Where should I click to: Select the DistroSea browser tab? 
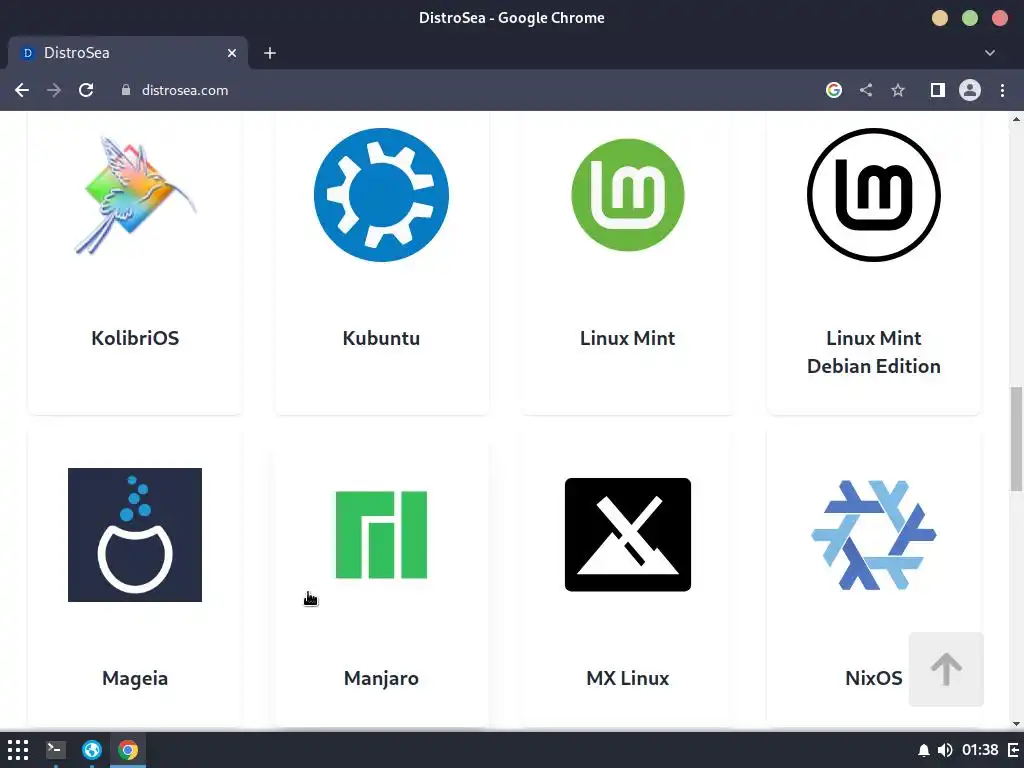[127, 53]
